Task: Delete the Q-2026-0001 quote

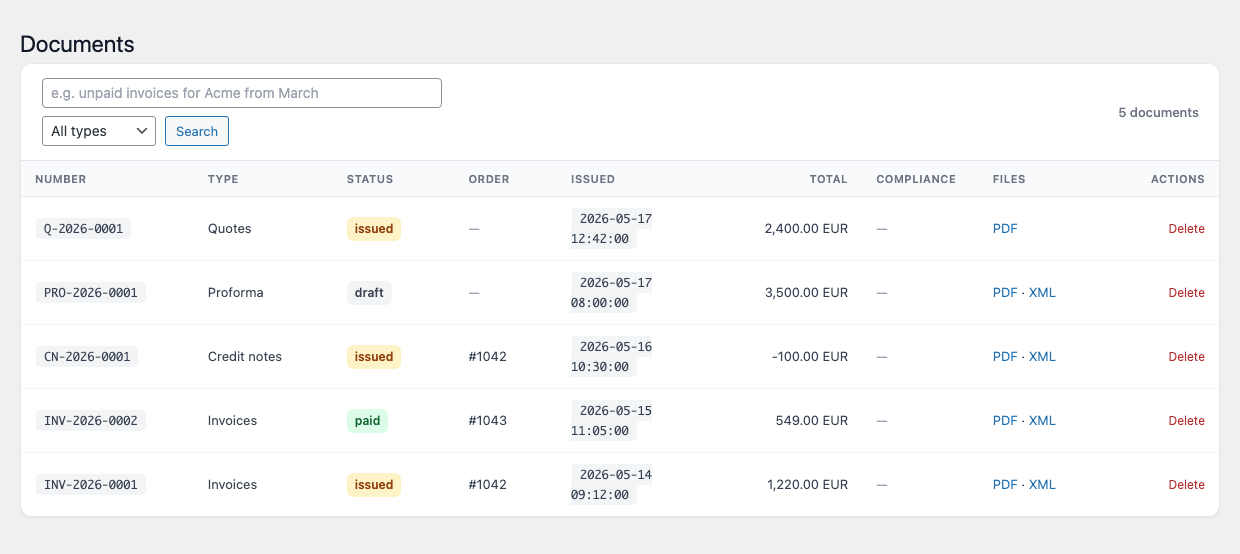Action: click(1186, 229)
